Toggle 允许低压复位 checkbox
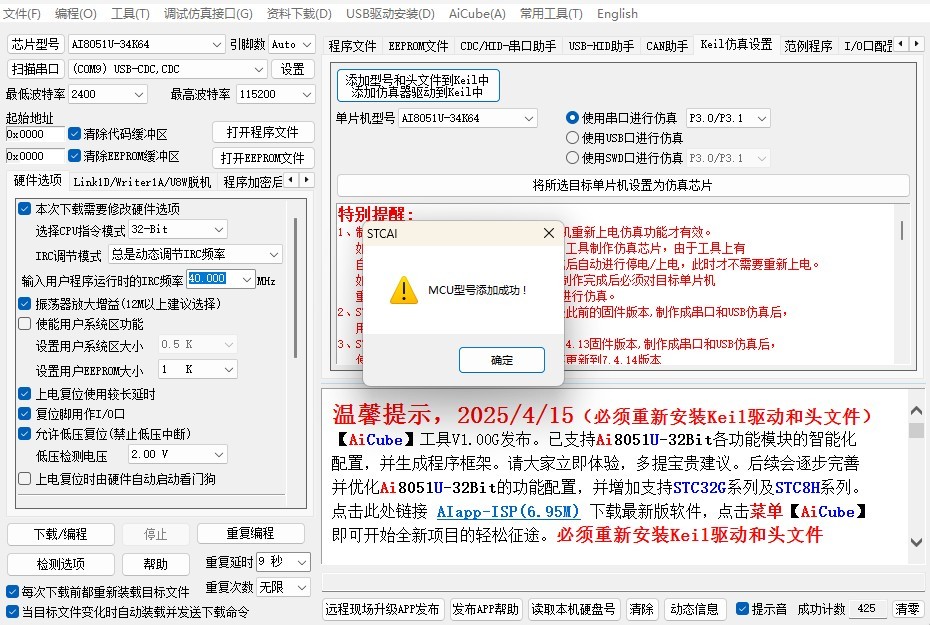Viewport: 930px width, 625px height. point(24,434)
